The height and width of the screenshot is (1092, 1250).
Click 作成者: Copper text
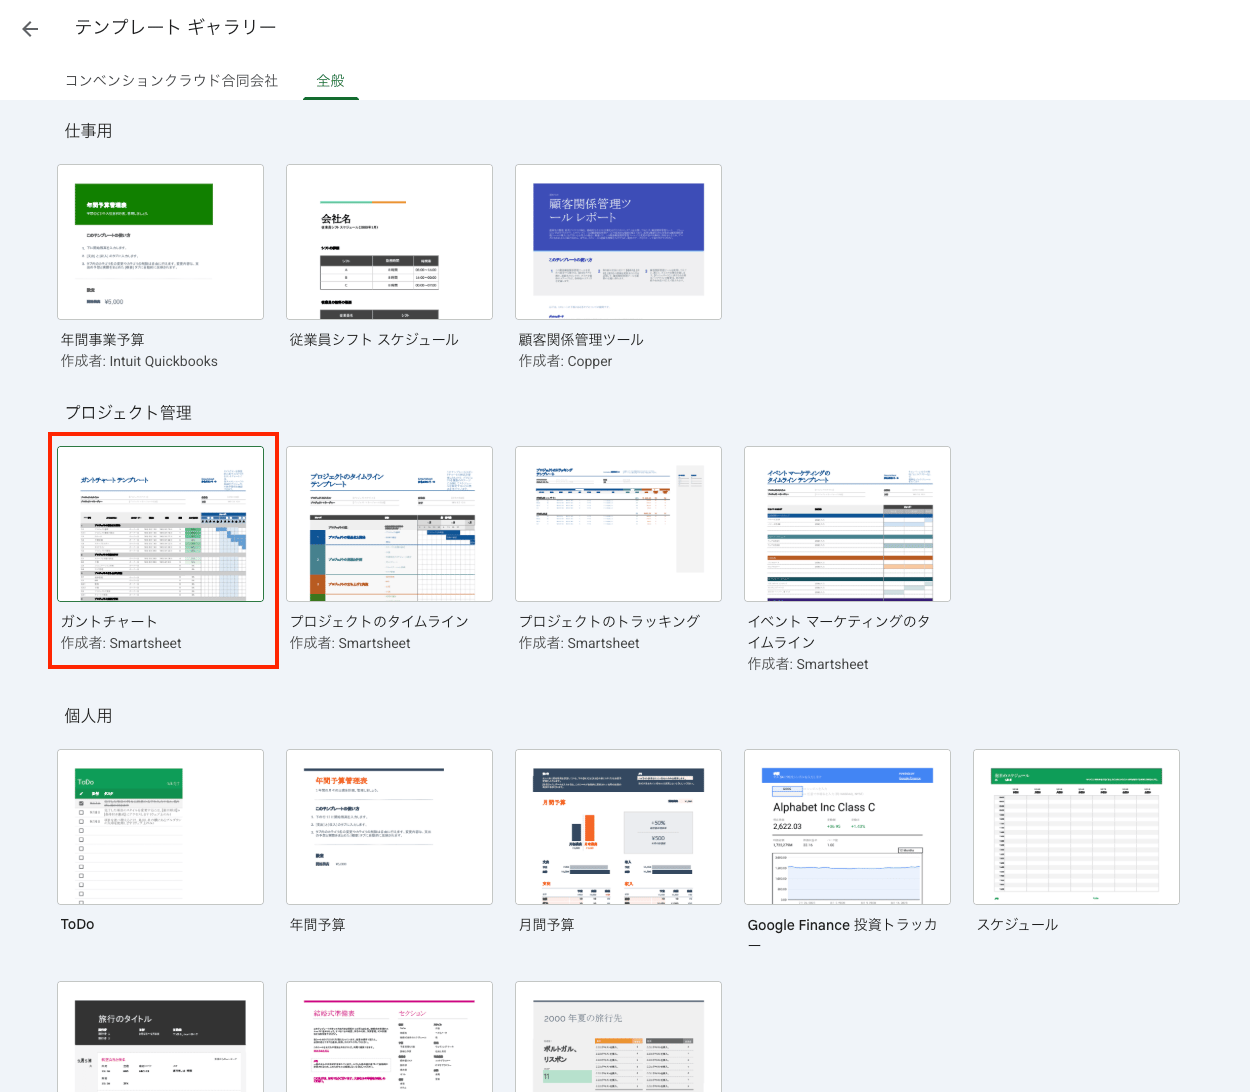point(565,361)
